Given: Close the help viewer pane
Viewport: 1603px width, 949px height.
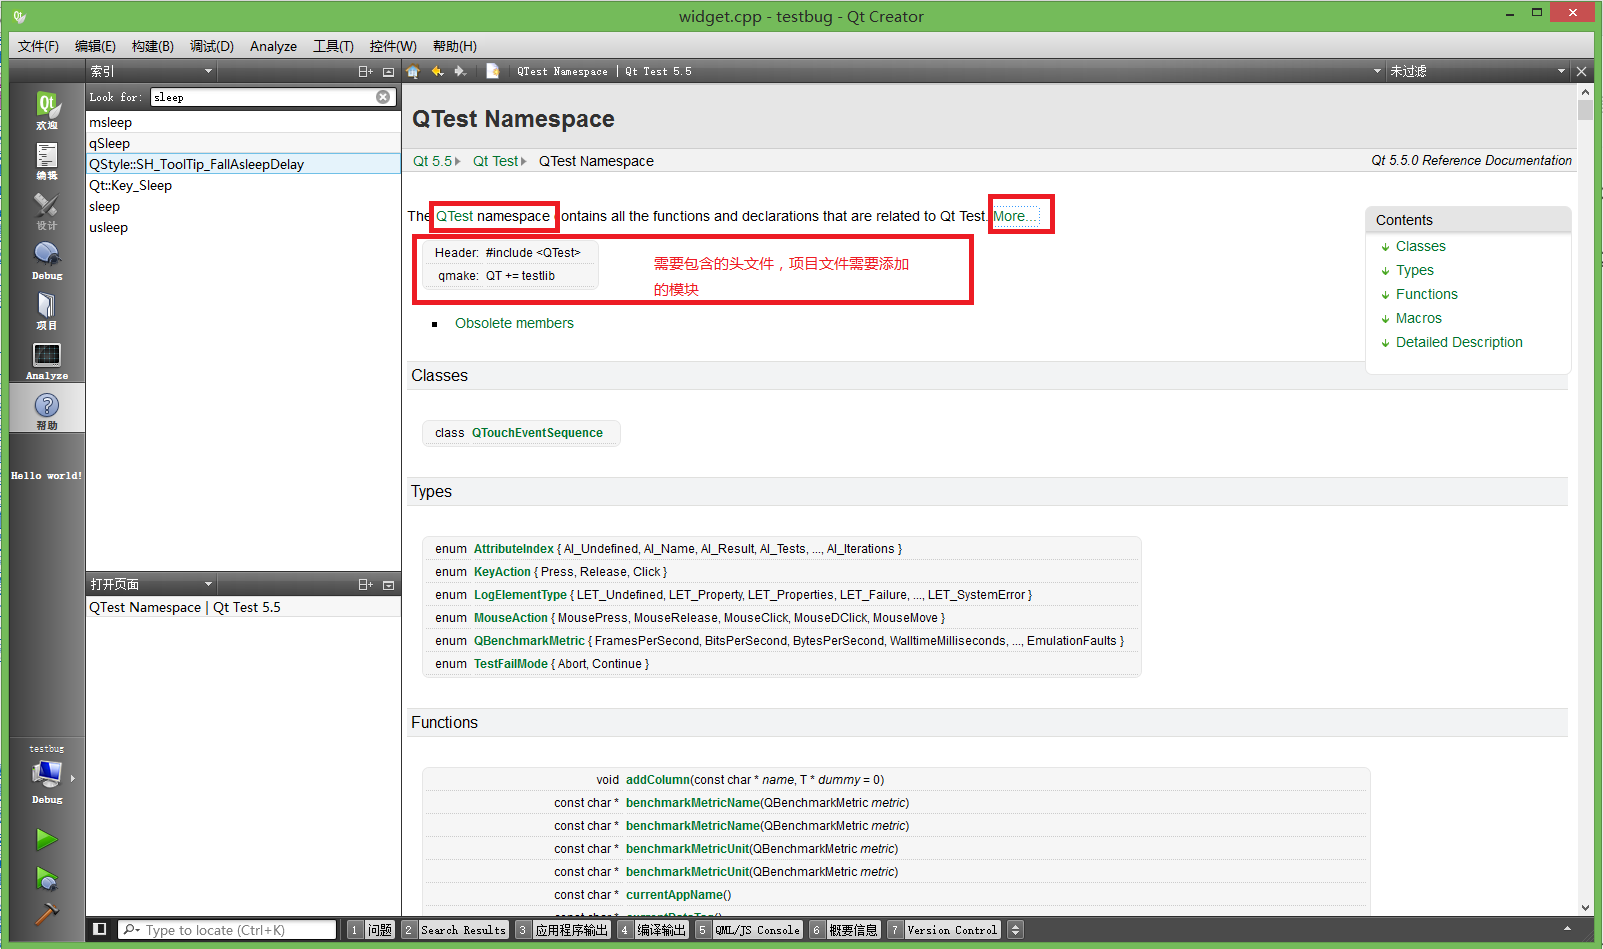Looking at the screenshot, I should [x=1581, y=71].
